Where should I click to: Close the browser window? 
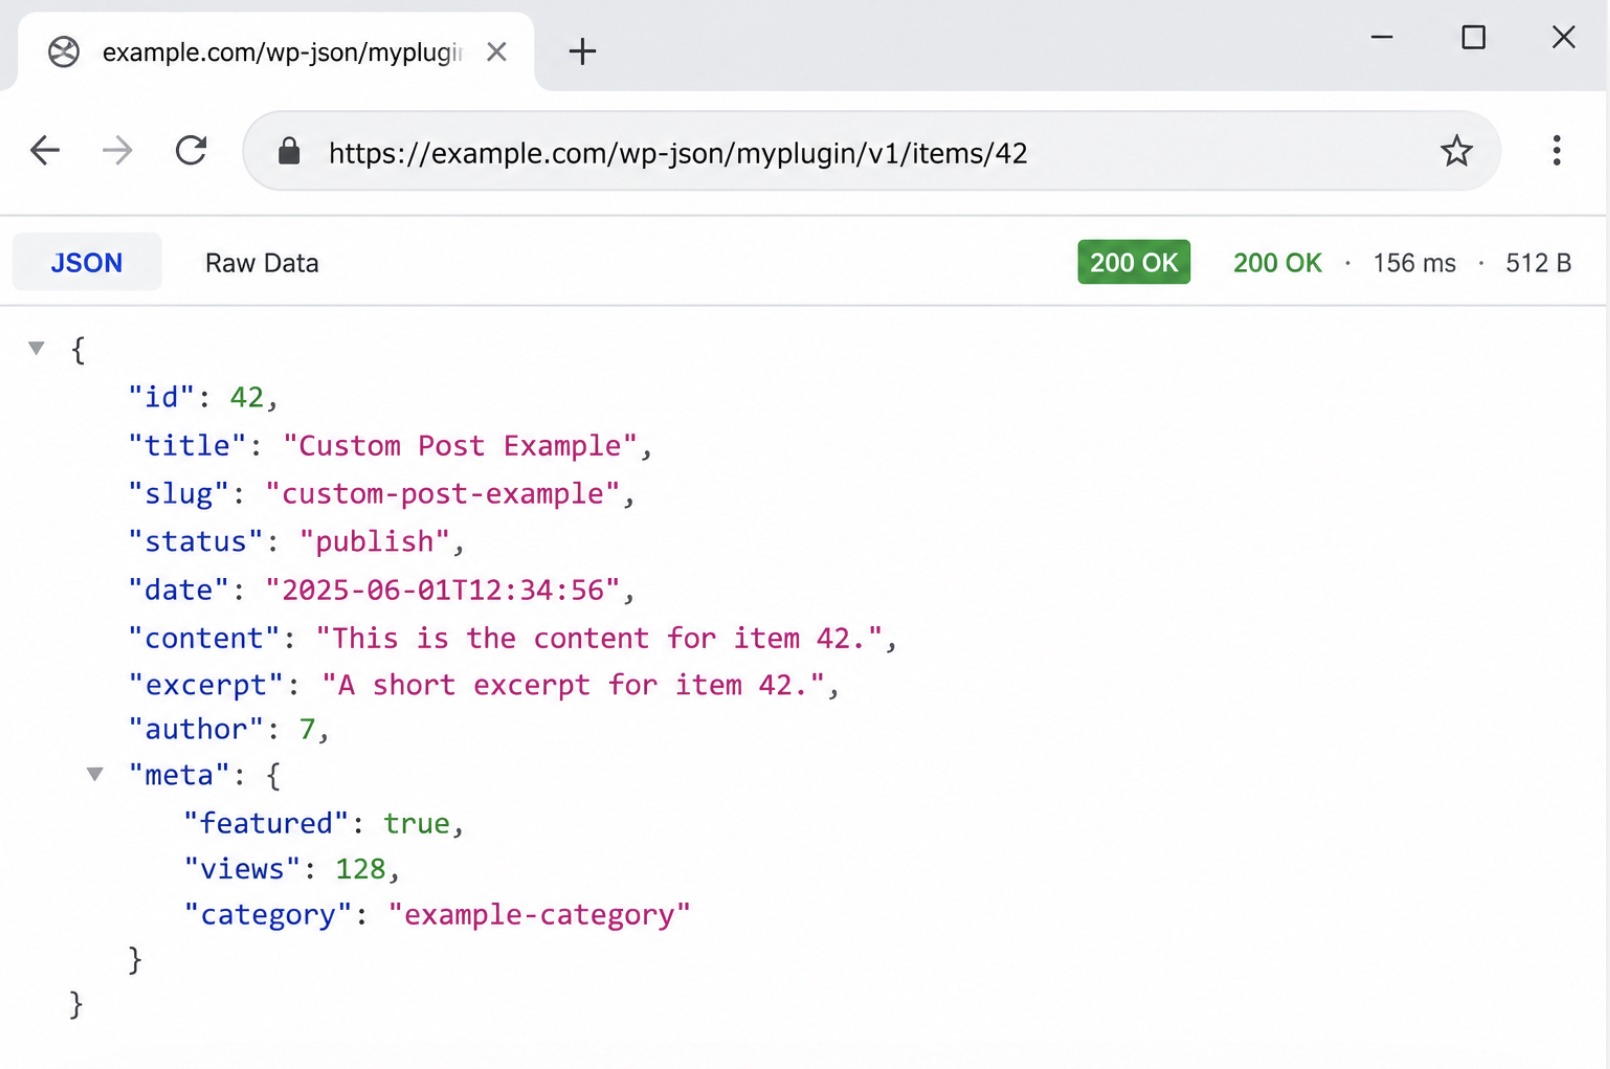pyautogui.click(x=1563, y=37)
